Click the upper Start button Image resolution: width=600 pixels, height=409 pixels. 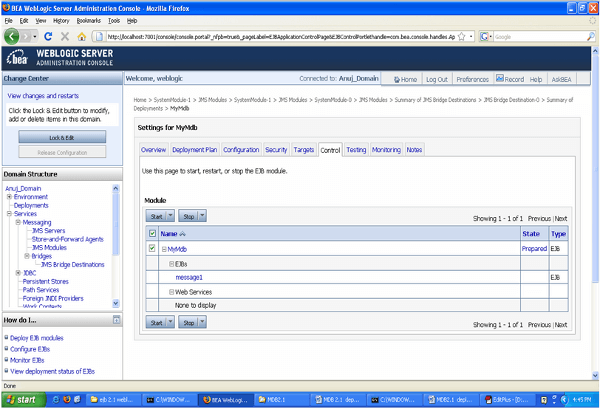(157, 216)
